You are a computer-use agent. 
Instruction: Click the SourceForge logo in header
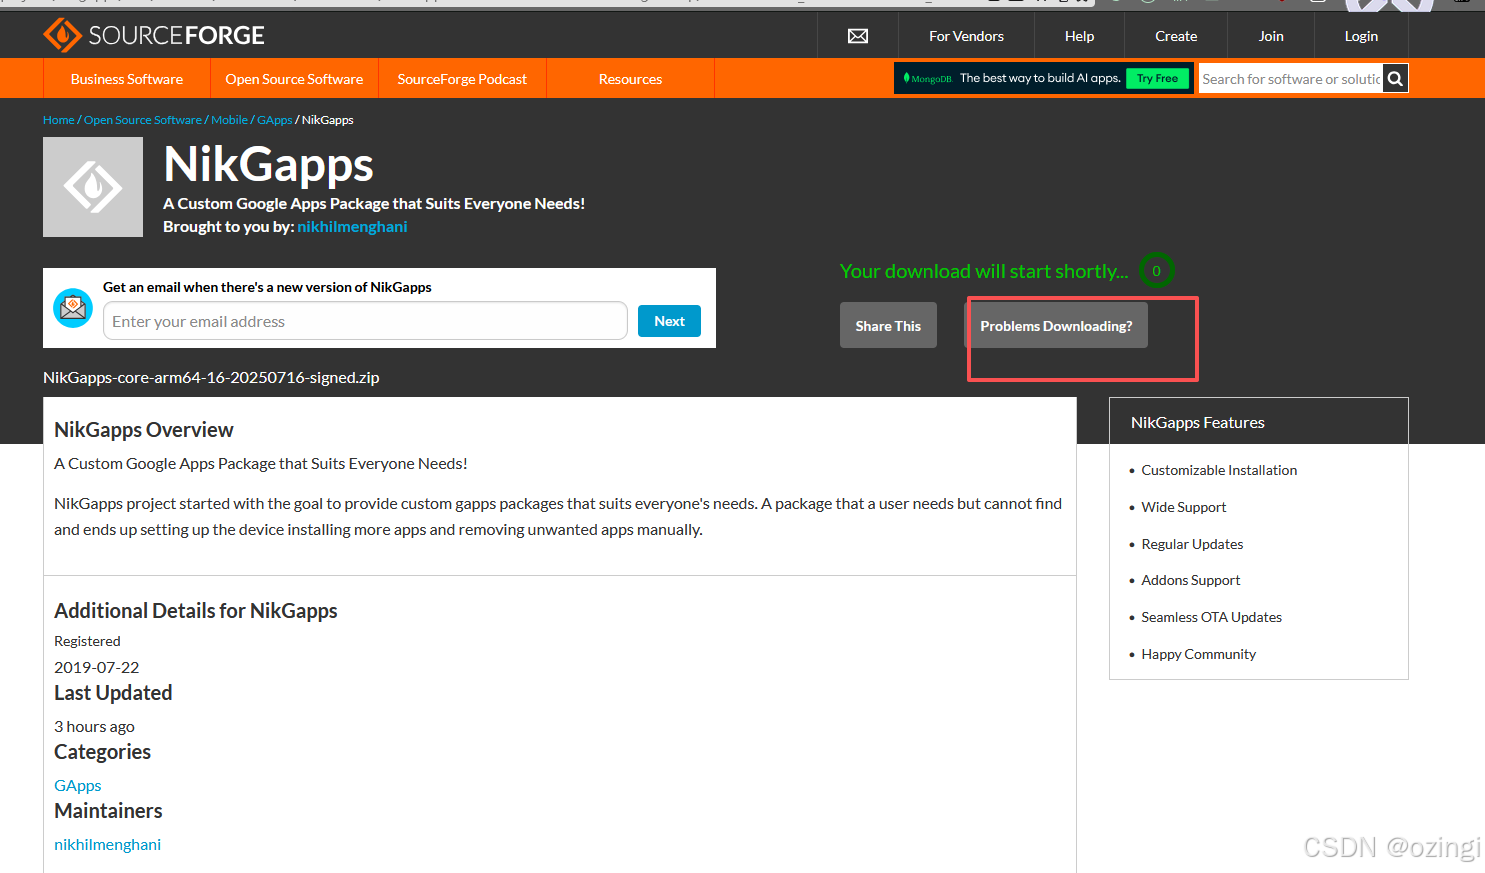pos(154,35)
